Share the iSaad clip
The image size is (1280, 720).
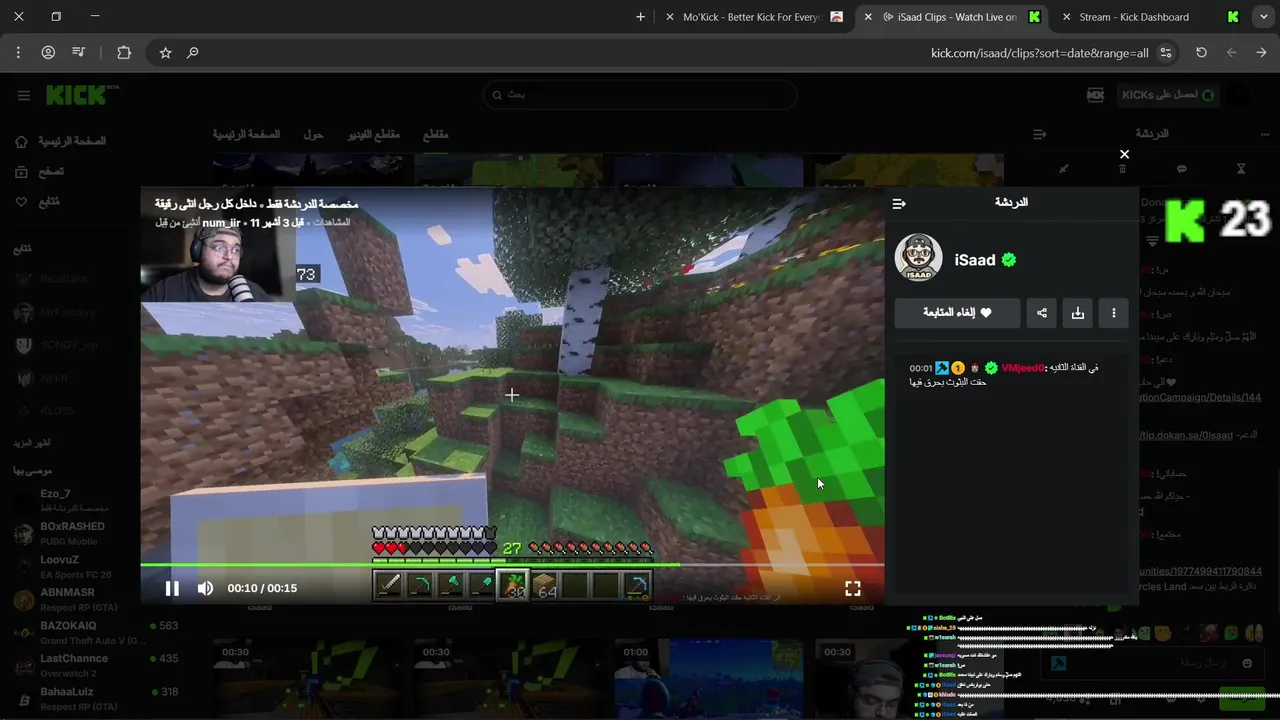pos(1042,313)
